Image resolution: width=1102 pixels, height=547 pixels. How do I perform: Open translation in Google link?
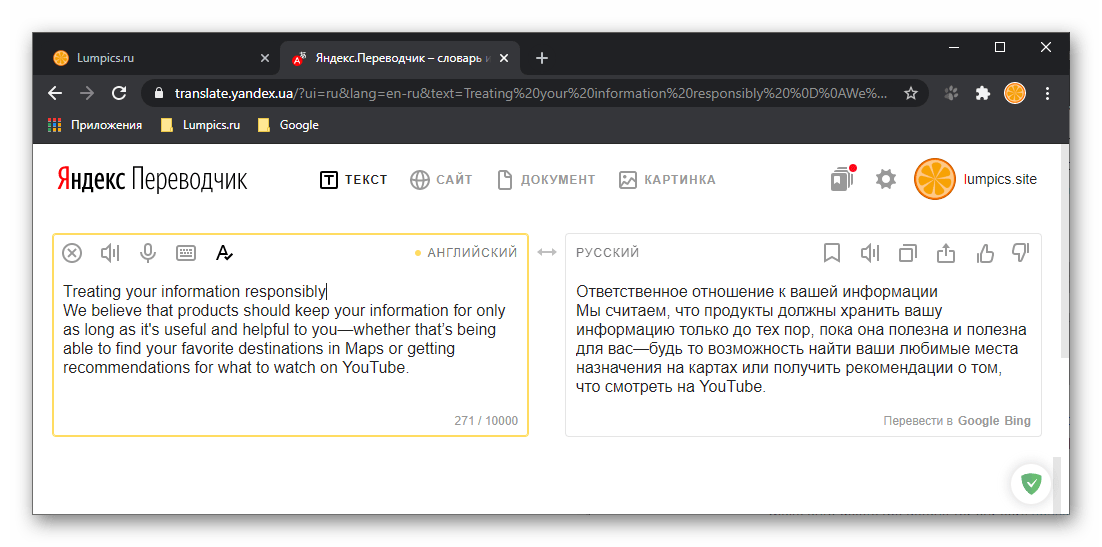click(x=978, y=421)
